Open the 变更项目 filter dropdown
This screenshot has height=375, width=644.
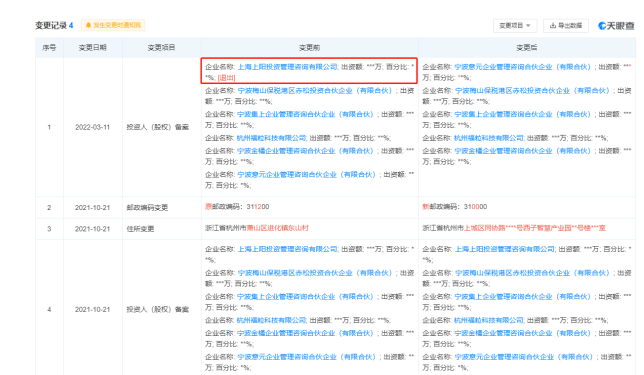(x=515, y=25)
